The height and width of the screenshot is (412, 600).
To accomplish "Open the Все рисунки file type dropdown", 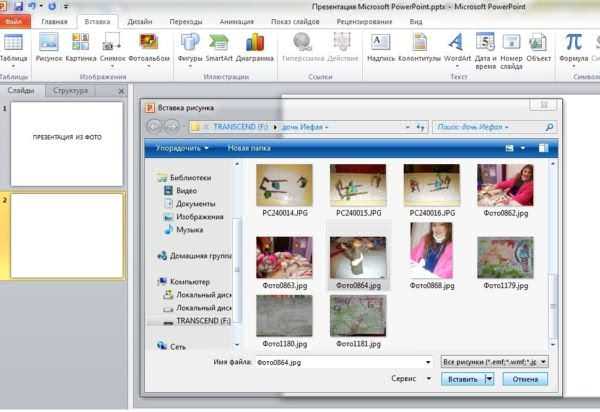I will (494, 362).
